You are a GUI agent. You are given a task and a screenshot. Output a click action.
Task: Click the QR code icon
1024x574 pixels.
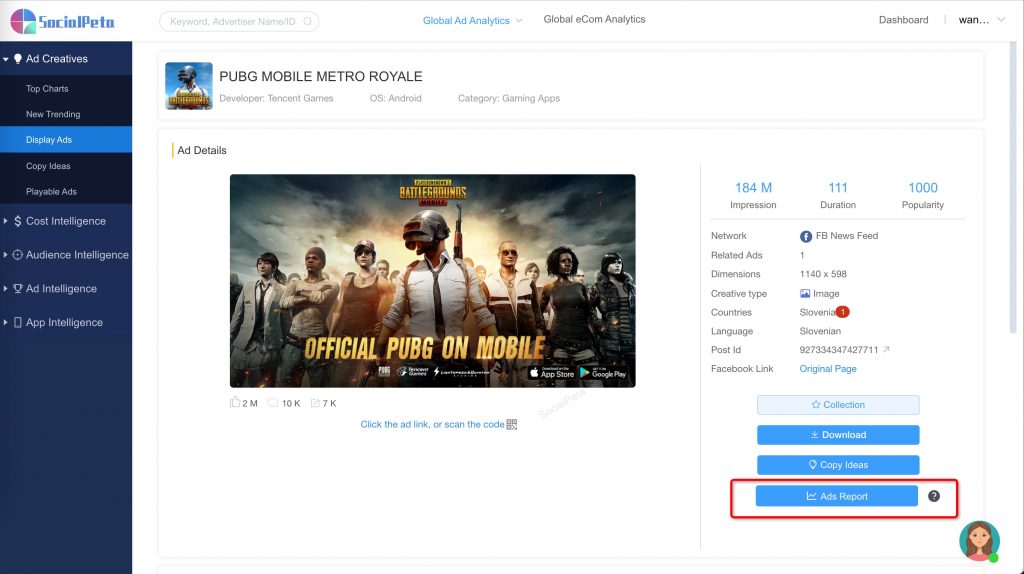pos(511,424)
